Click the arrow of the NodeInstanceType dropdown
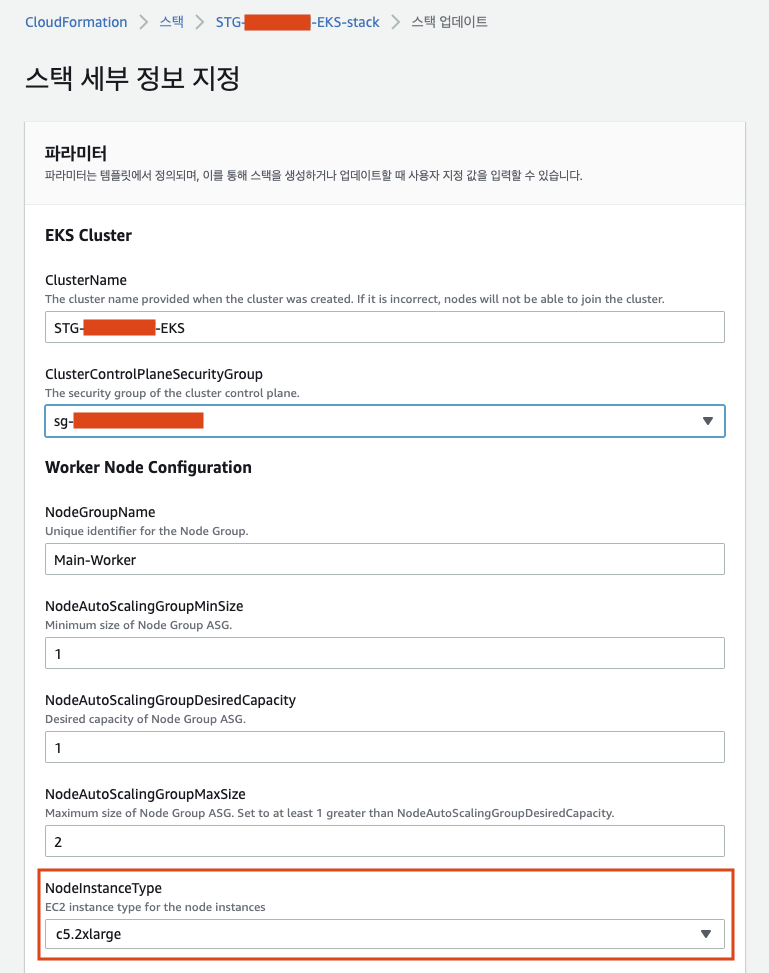The height and width of the screenshot is (973, 769). coord(706,934)
